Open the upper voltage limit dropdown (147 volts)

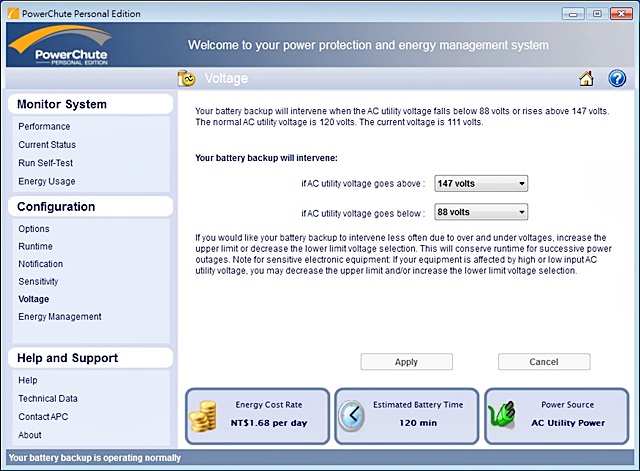[481, 184]
